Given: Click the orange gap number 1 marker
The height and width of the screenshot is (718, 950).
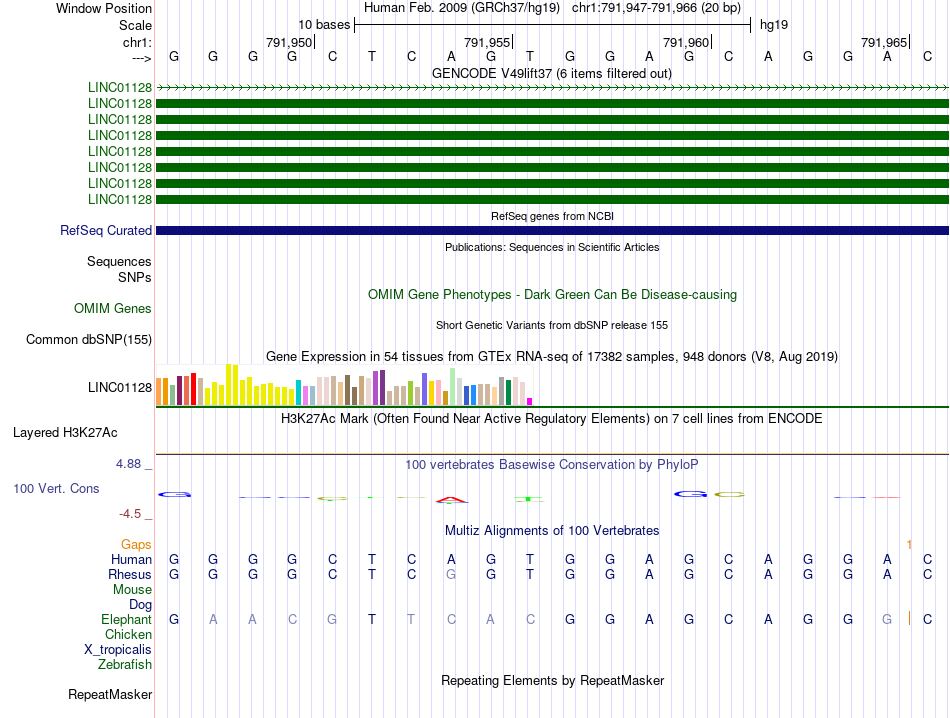Looking at the screenshot, I should 909,544.
